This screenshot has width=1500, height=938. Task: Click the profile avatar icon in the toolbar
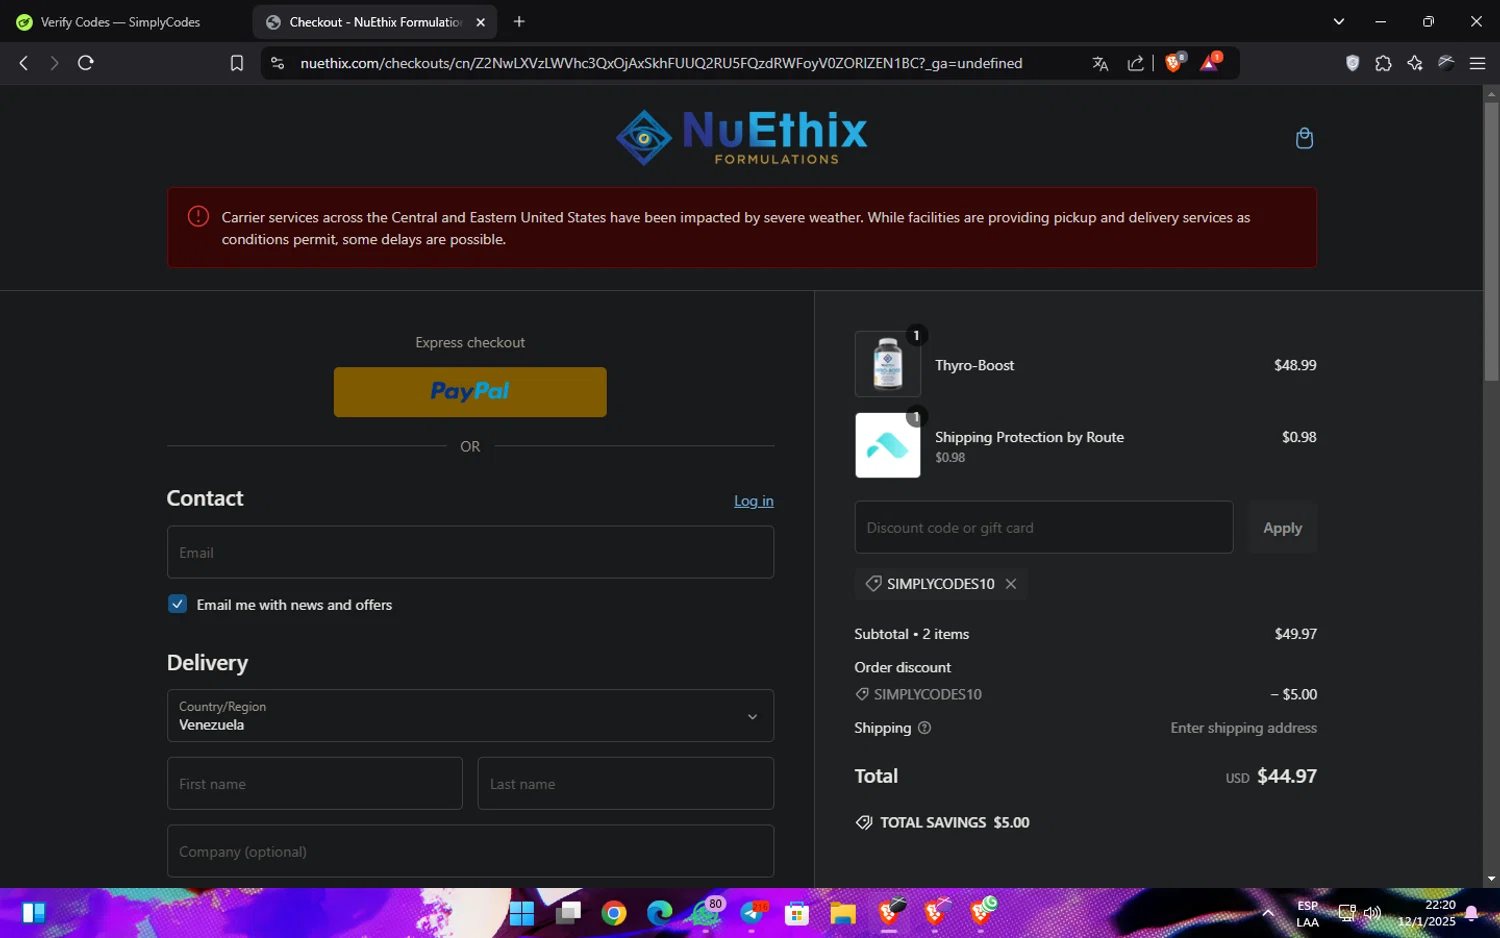pos(1446,63)
